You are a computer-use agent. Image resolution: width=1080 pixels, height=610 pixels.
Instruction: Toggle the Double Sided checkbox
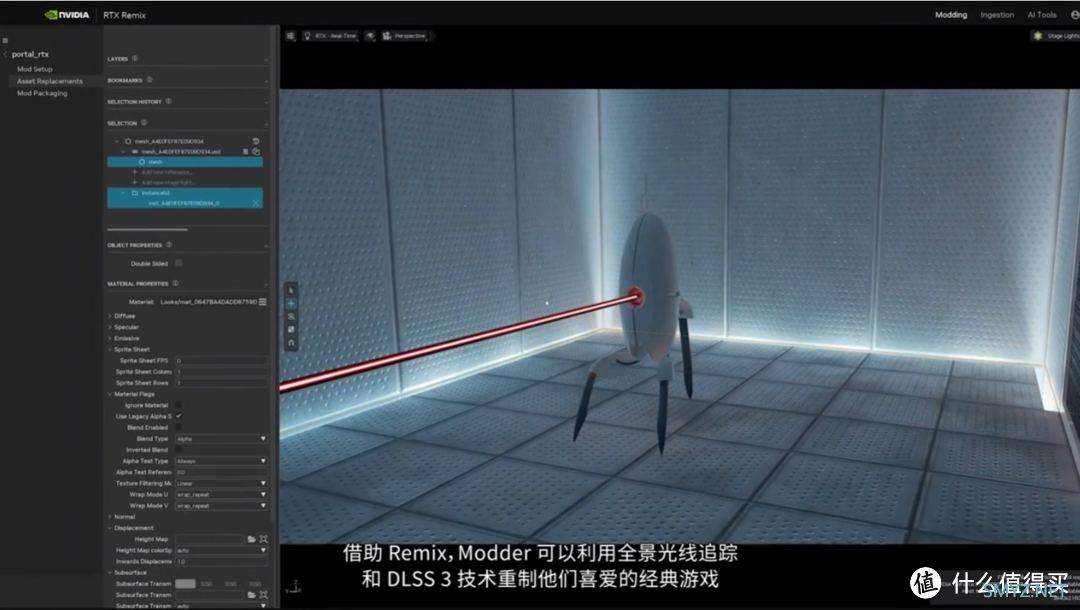click(x=178, y=263)
